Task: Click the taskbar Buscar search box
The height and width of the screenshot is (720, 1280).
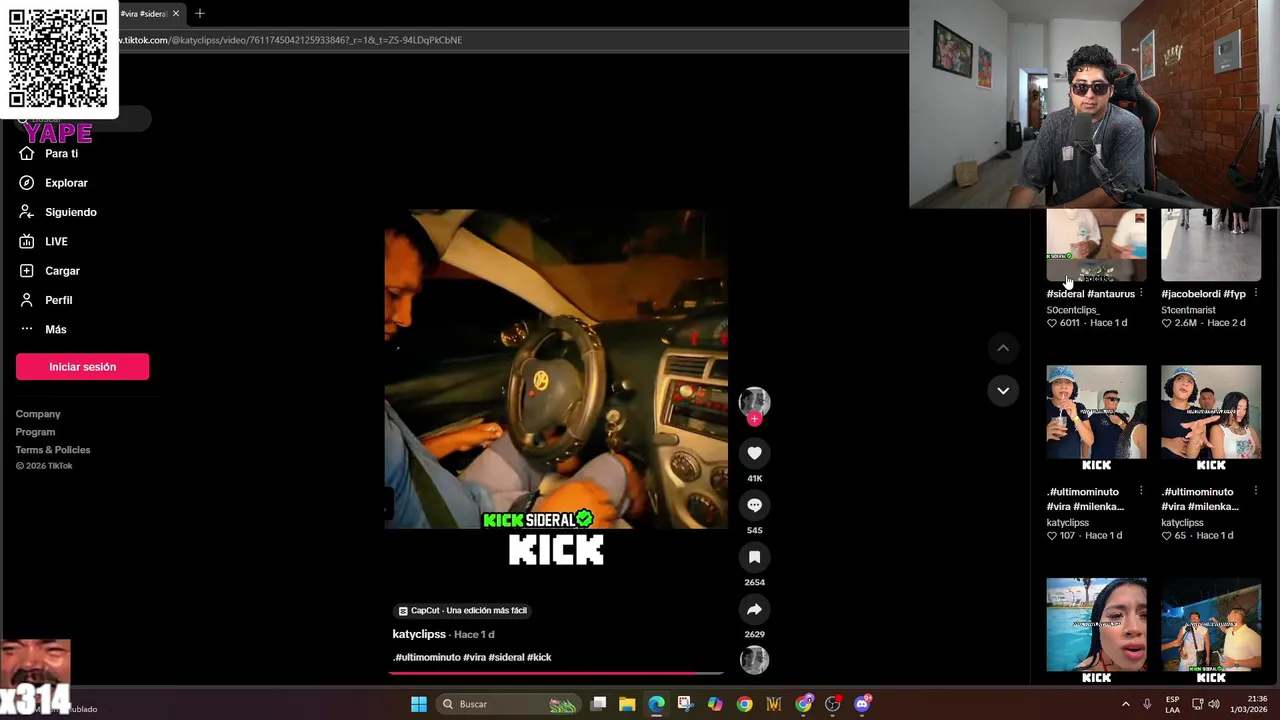Action: click(x=510, y=704)
